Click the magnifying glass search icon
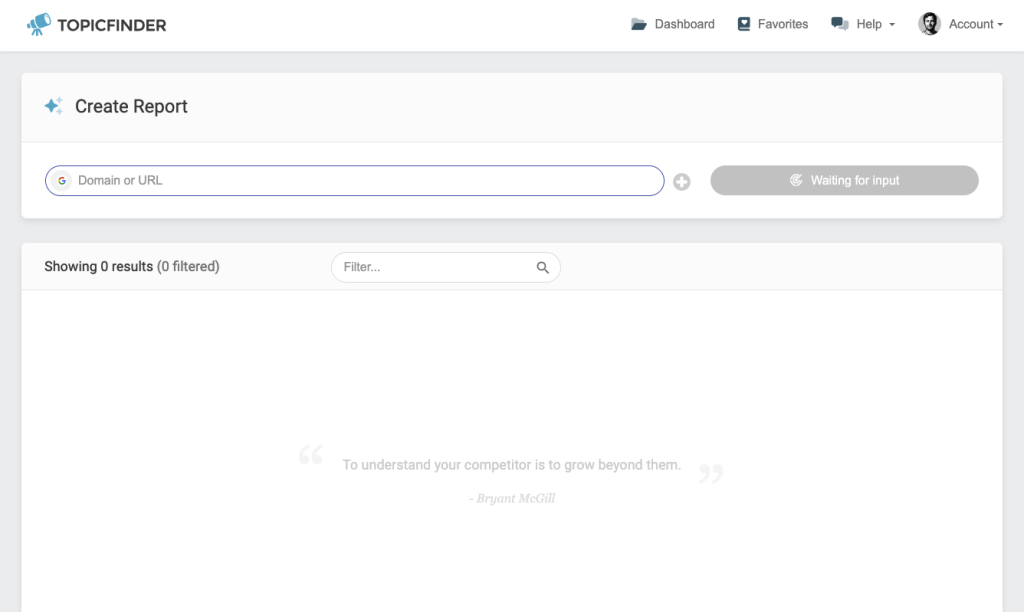1024x612 pixels. click(x=543, y=268)
